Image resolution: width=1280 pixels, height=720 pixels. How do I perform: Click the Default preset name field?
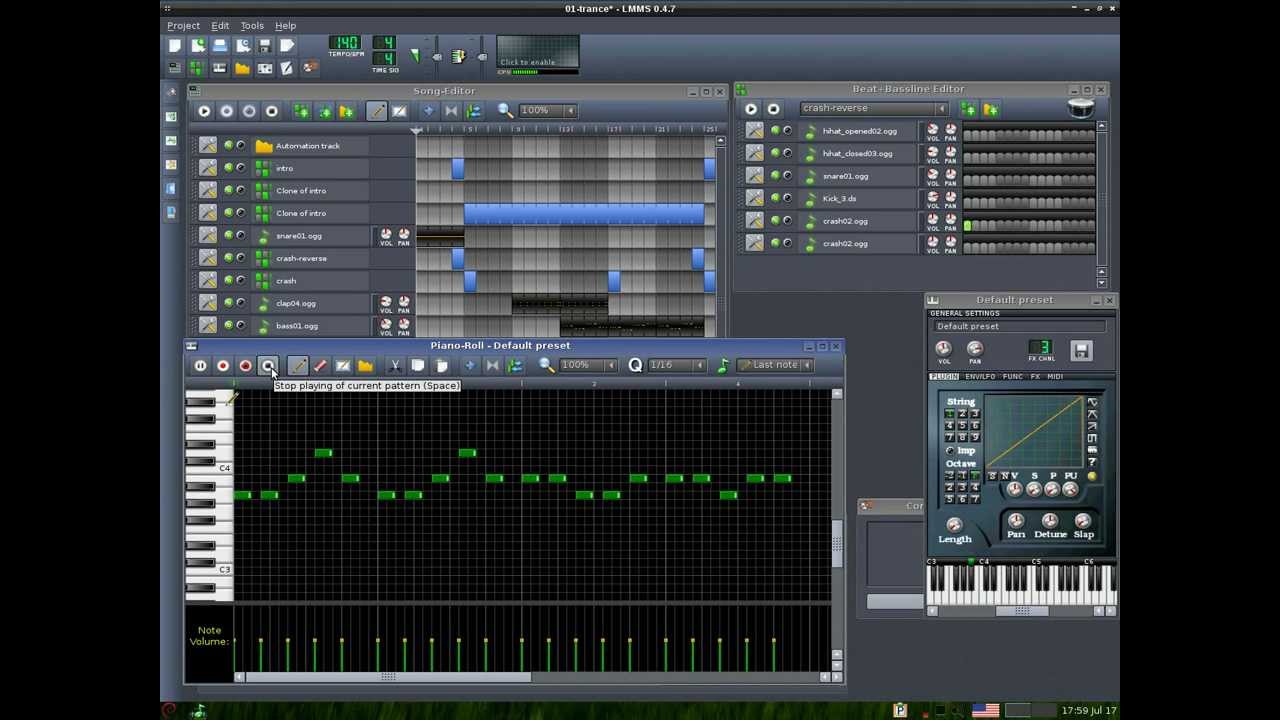click(x=1018, y=327)
